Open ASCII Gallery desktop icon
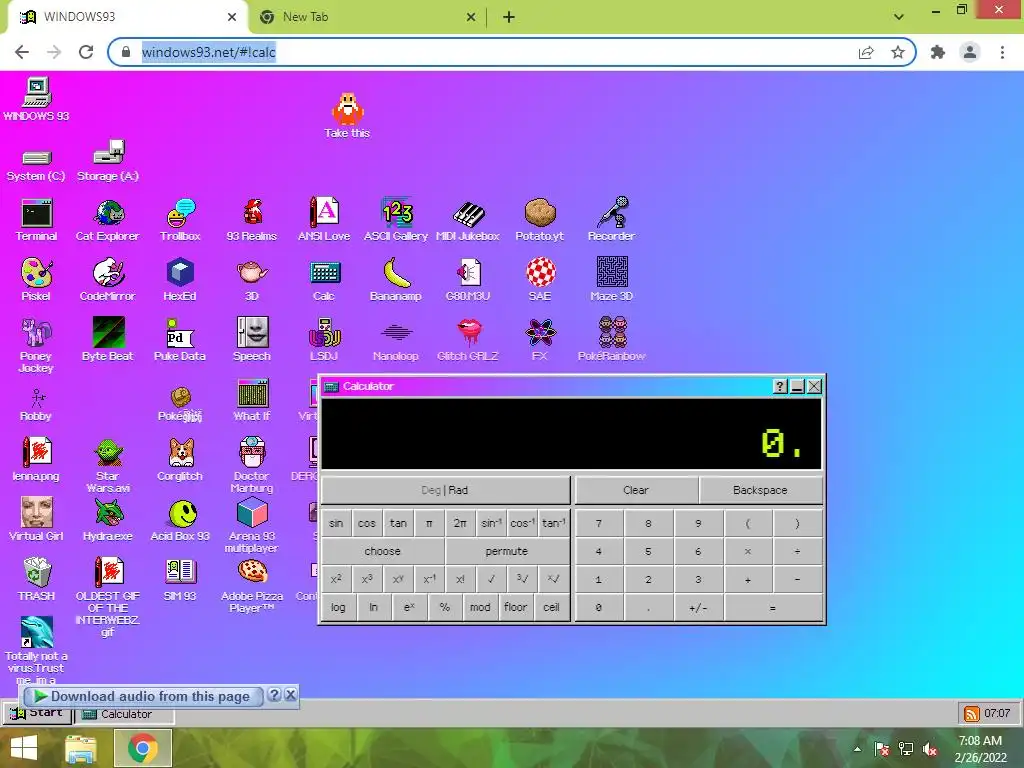1024x768 pixels. tap(396, 219)
